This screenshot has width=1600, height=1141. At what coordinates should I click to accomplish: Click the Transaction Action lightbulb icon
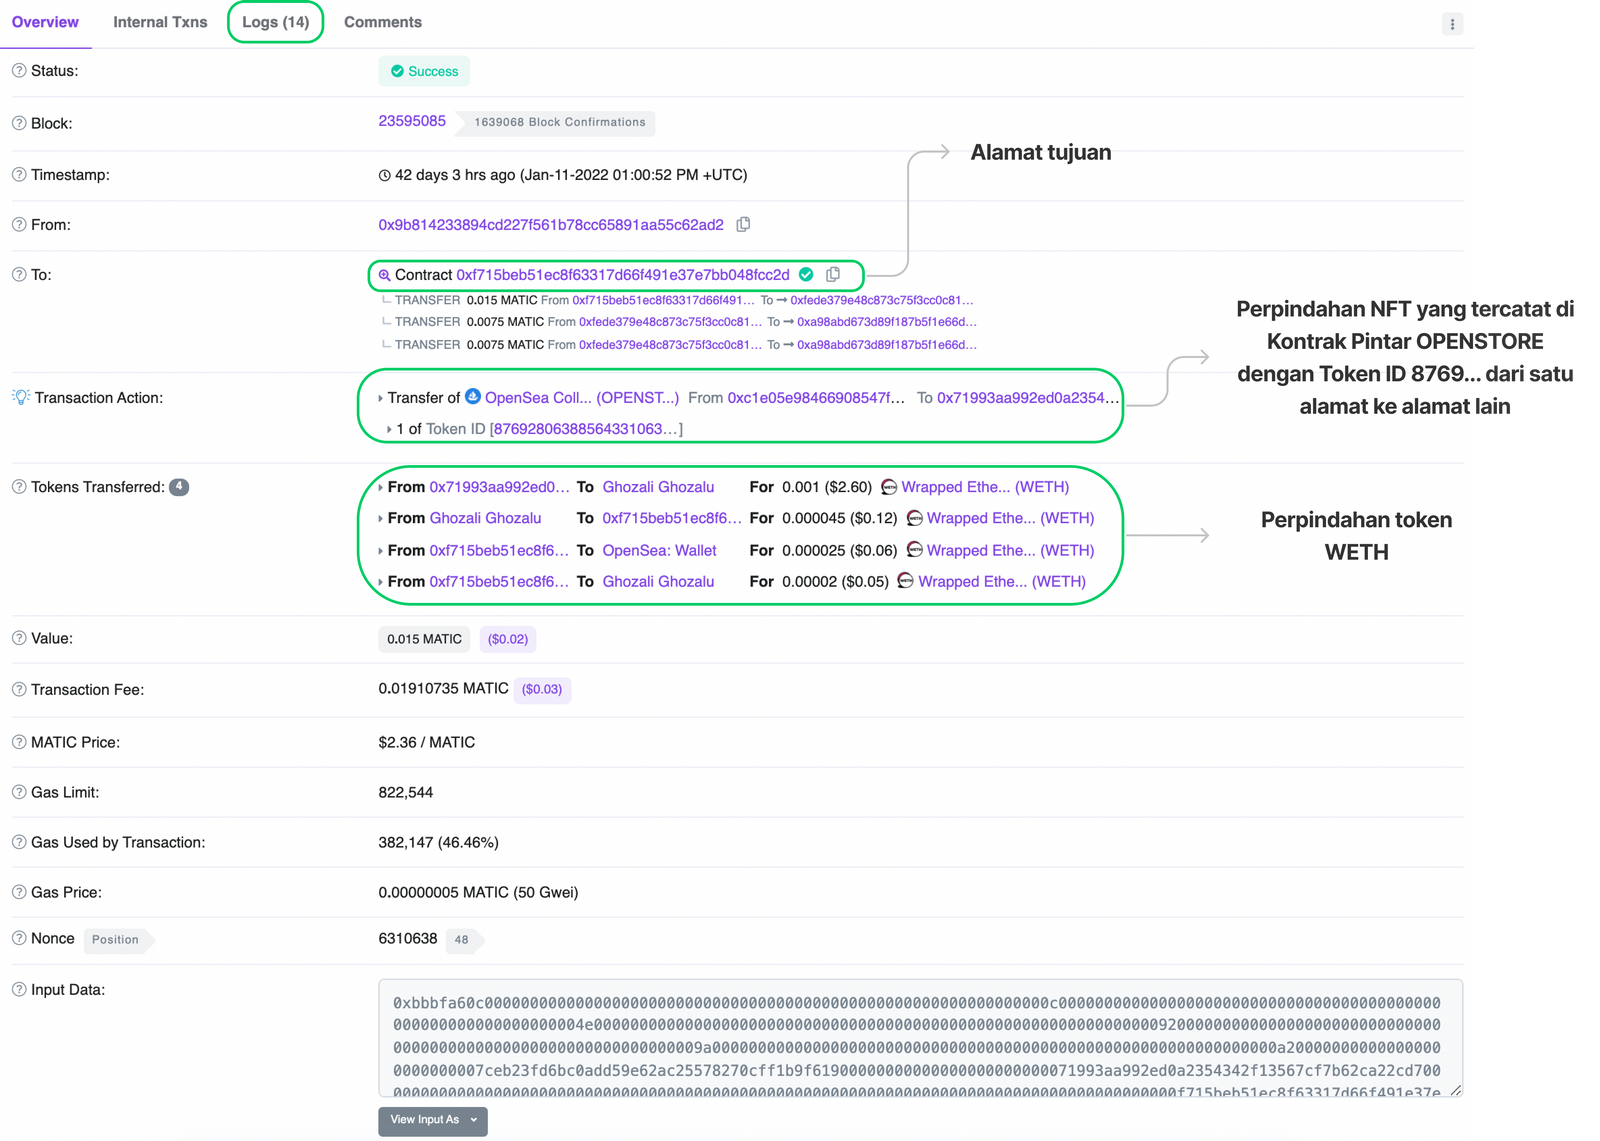tap(21, 397)
